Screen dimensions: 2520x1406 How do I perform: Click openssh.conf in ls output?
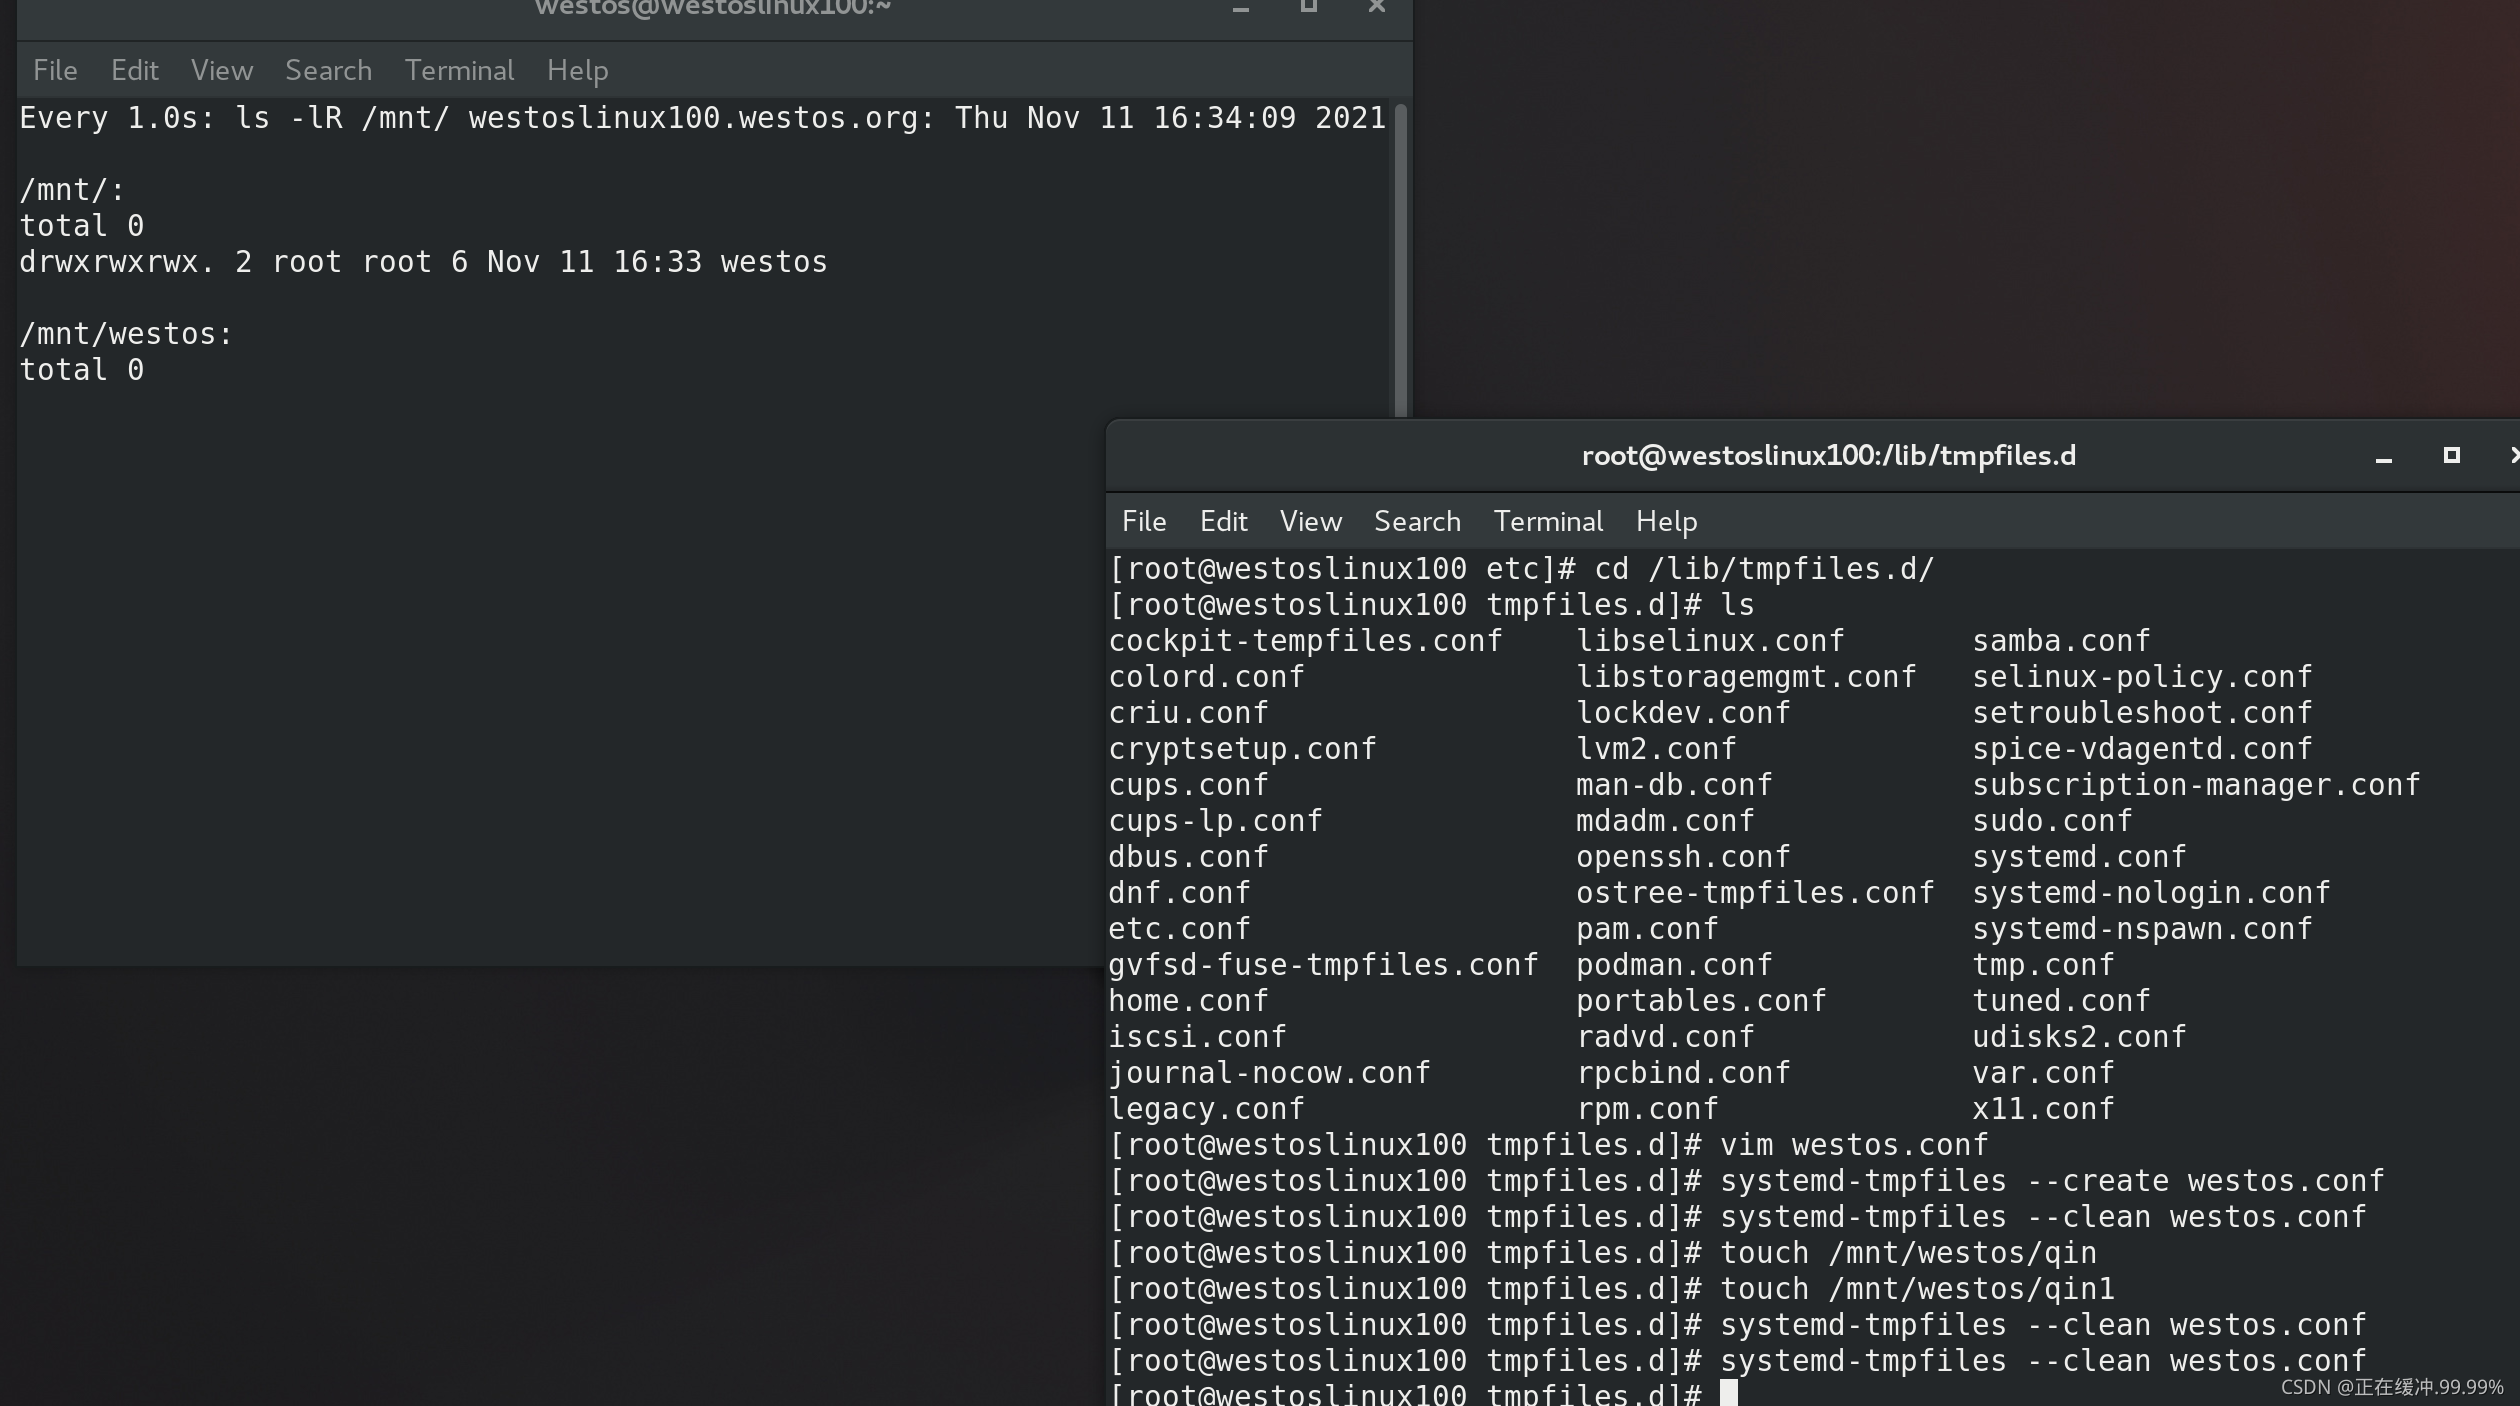click(x=1683, y=857)
